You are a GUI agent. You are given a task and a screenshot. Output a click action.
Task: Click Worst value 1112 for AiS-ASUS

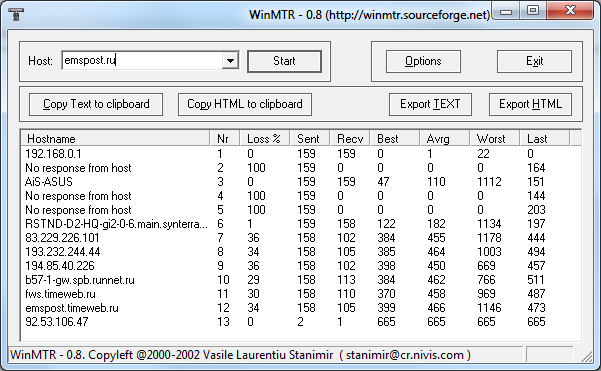click(489, 182)
